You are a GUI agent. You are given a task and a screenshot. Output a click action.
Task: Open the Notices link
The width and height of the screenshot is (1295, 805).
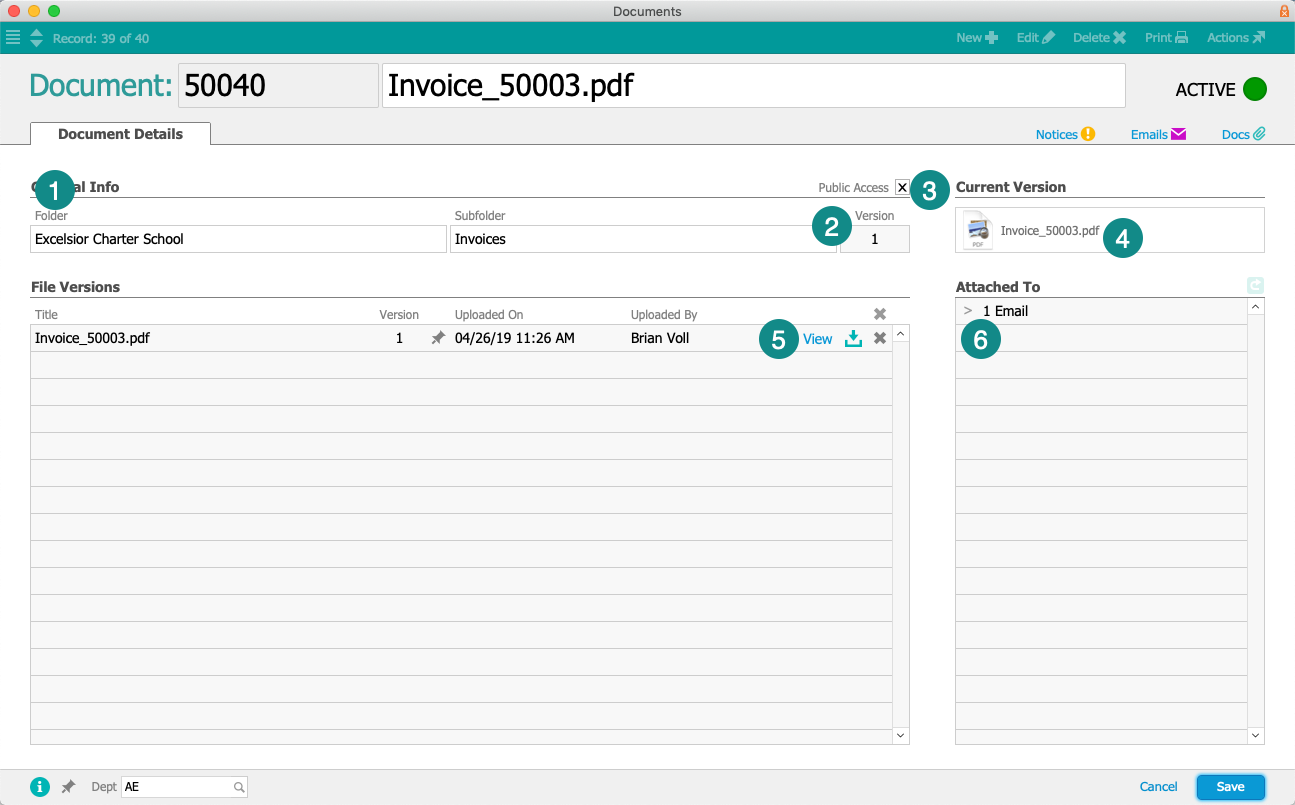tap(1065, 134)
